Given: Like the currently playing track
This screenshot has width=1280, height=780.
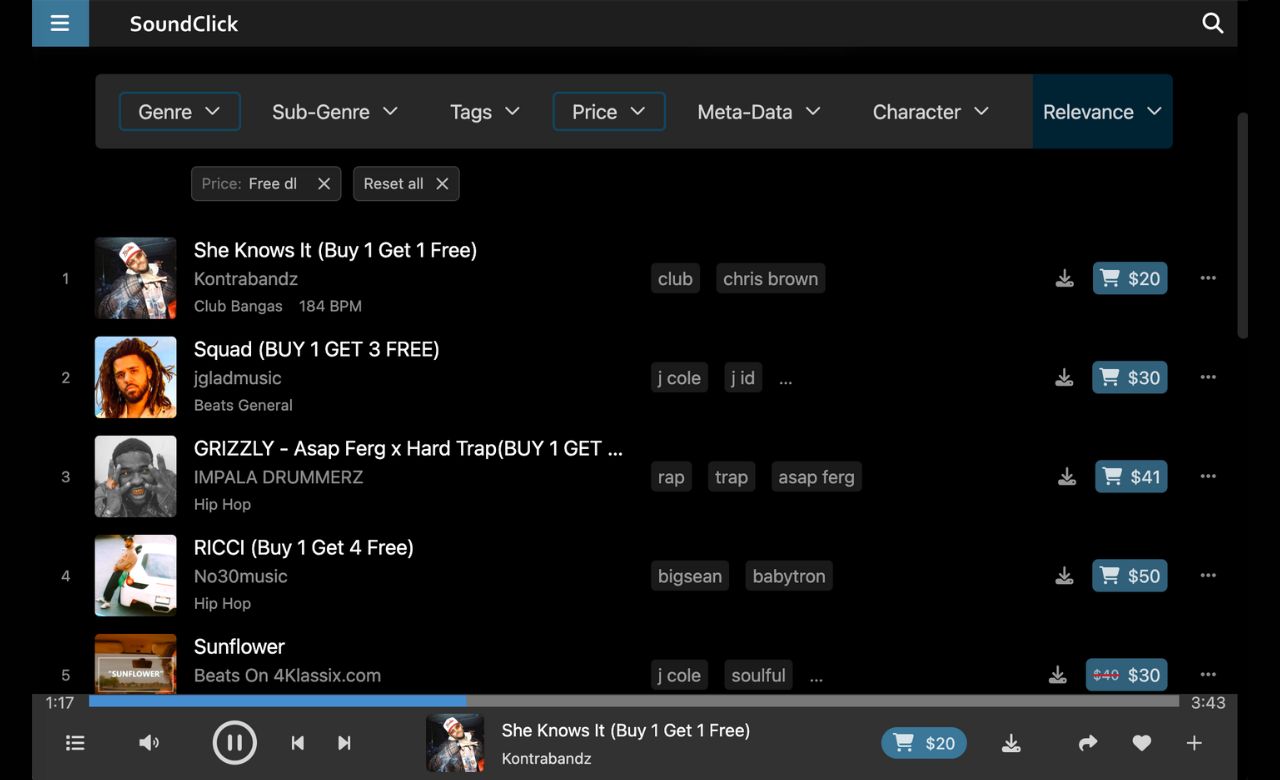Looking at the screenshot, I should [1141, 743].
